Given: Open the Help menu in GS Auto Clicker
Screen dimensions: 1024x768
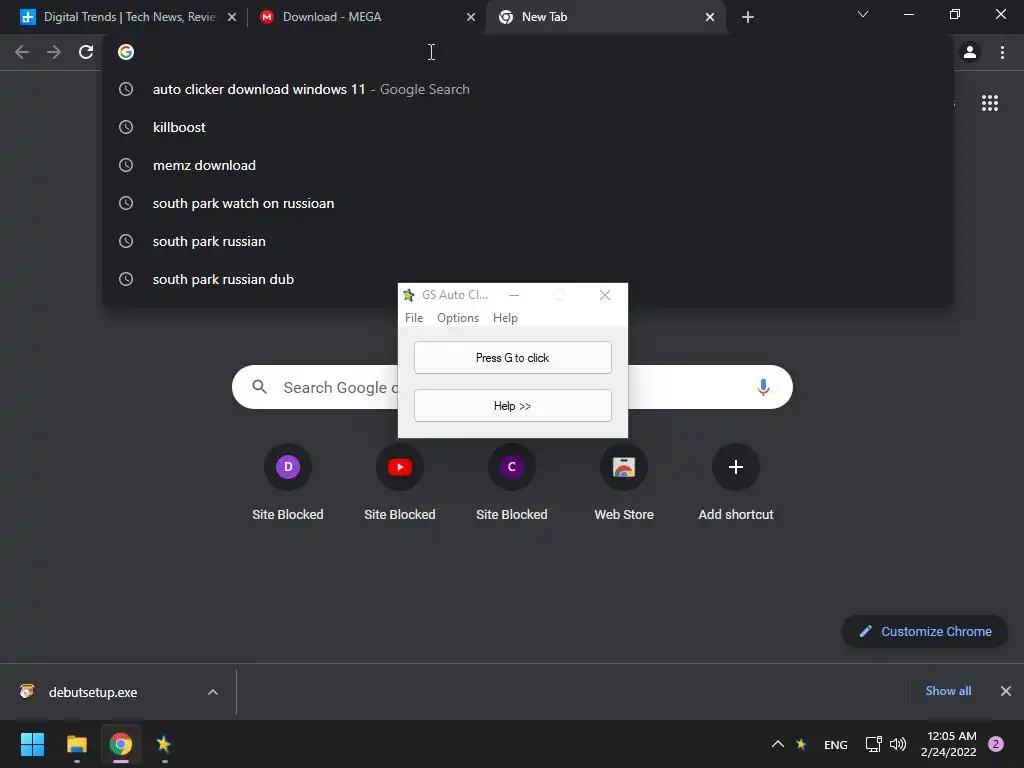Looking at the screenshot, I should [505, 318].
